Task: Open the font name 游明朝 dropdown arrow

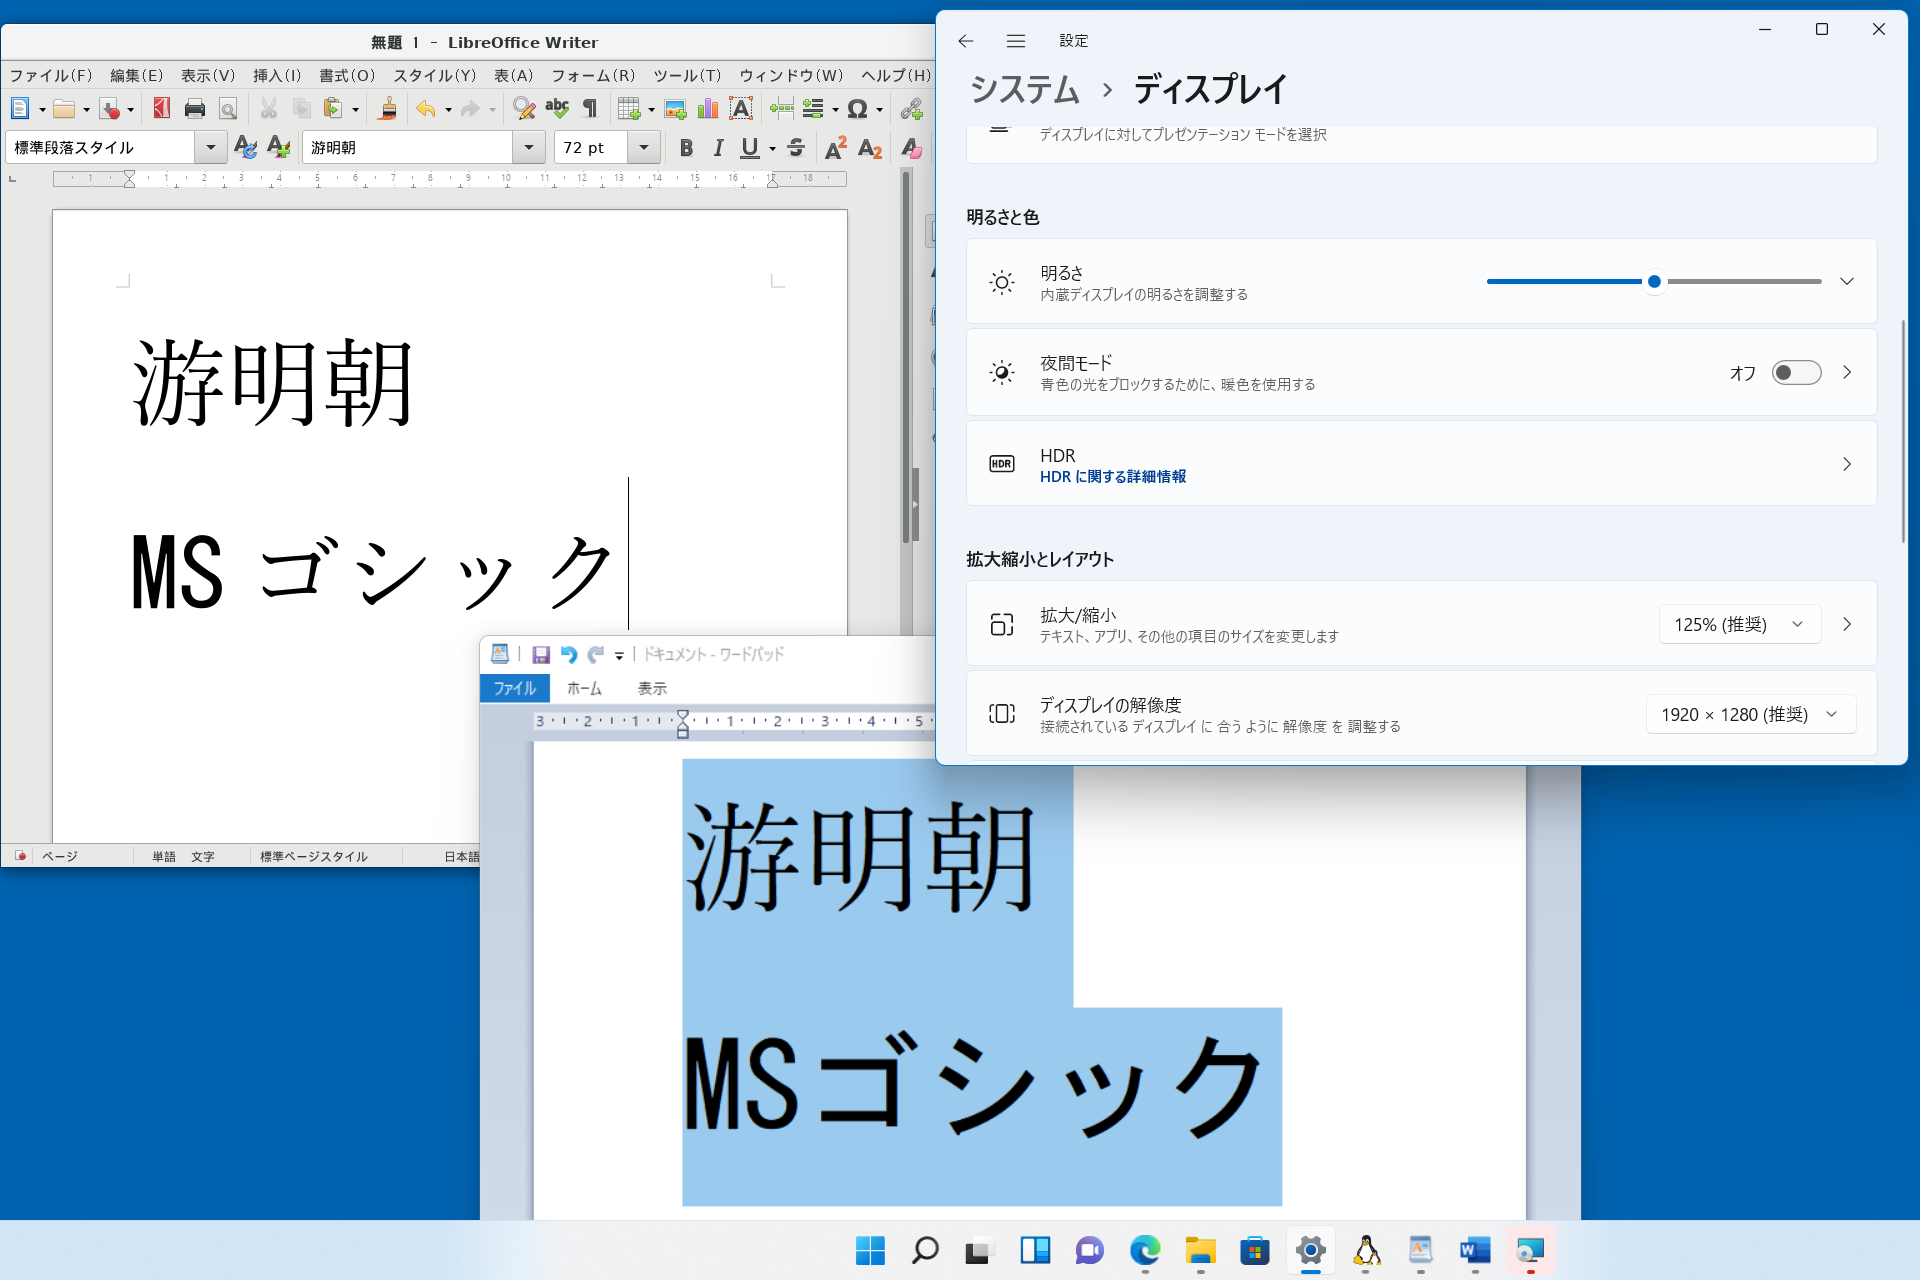Action: pos(528,148)
